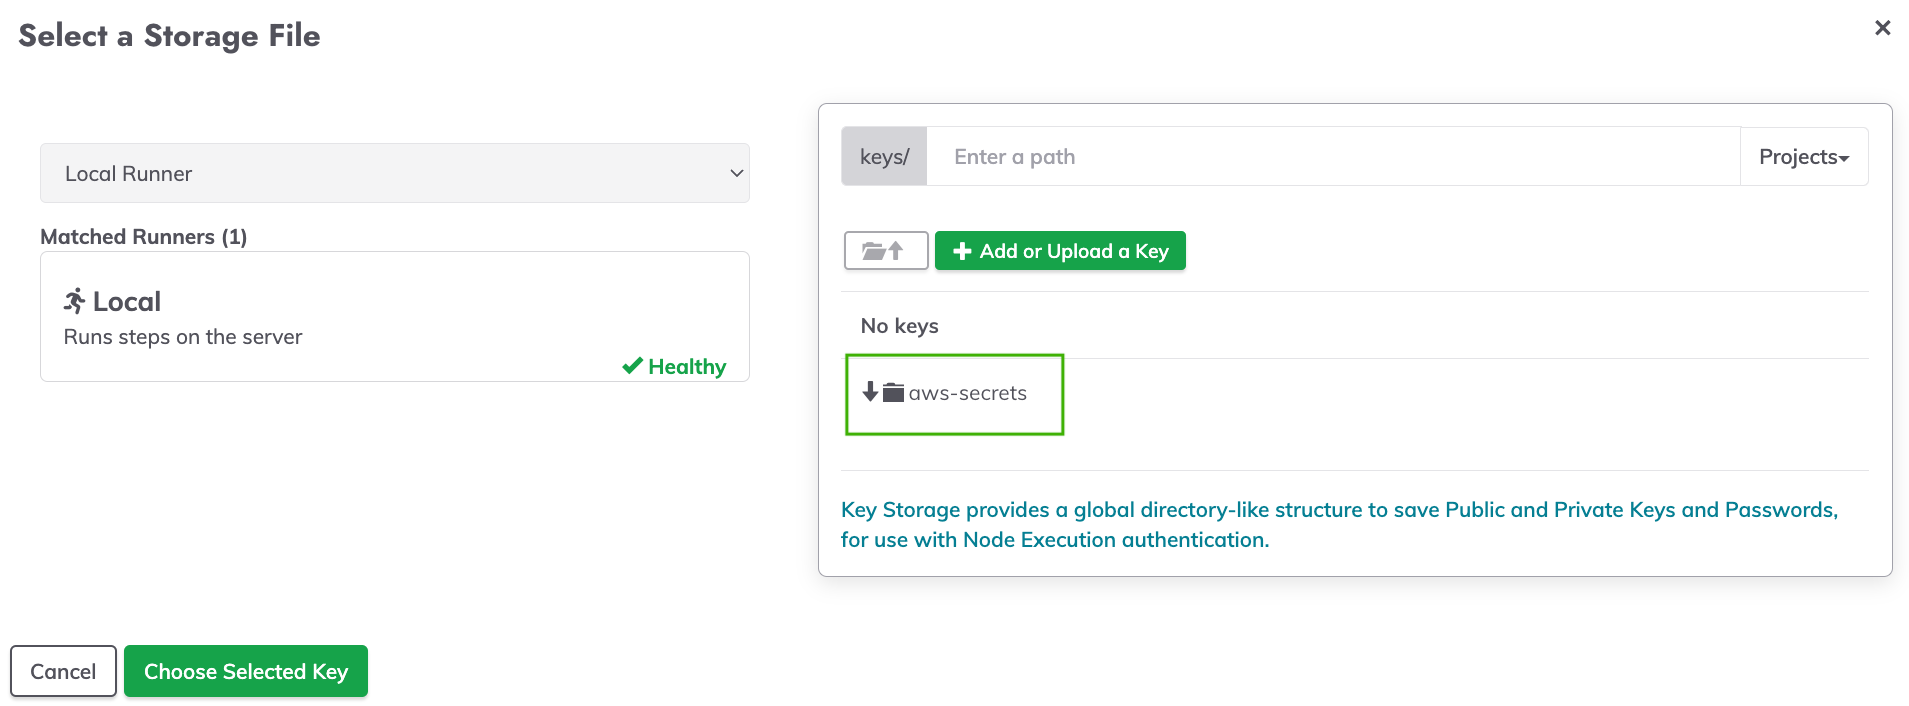Click the Healthy status label

coord(687,367)
